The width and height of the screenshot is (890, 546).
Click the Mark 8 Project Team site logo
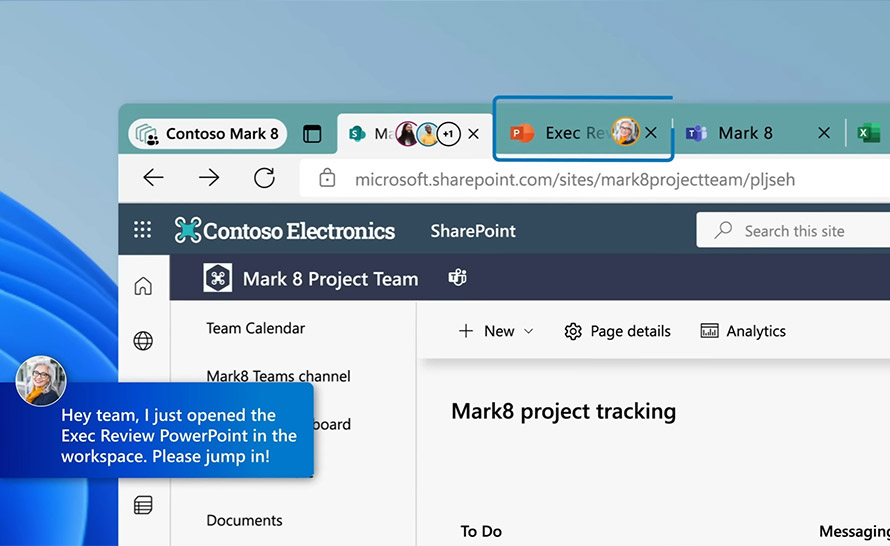(x=218, y=278)
